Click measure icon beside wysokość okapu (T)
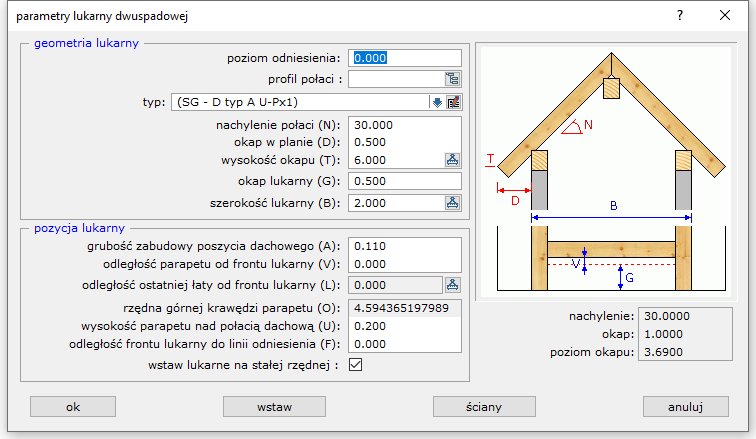This screenshot has width=756, height=439. pos(452,160)
